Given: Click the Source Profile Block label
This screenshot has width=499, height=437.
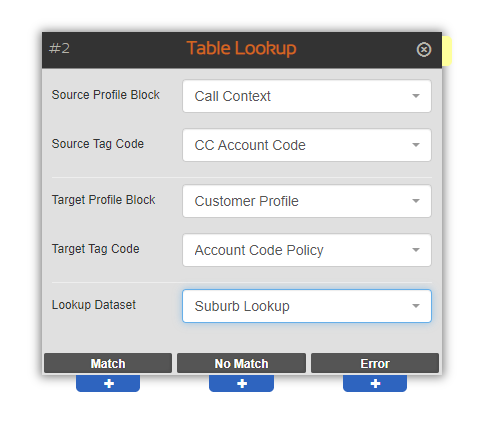Looking at the screenshot, I should [106, 95].
